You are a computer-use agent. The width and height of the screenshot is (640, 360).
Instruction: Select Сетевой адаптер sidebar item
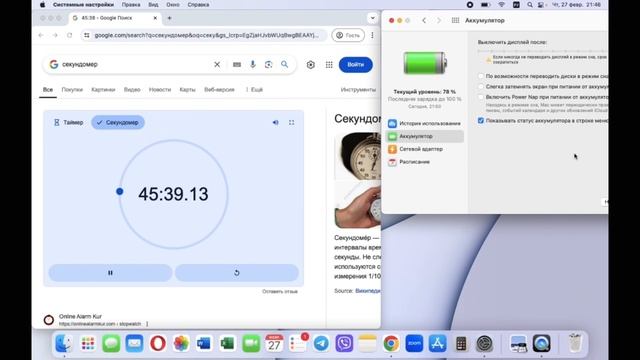[x=424, y=149]
